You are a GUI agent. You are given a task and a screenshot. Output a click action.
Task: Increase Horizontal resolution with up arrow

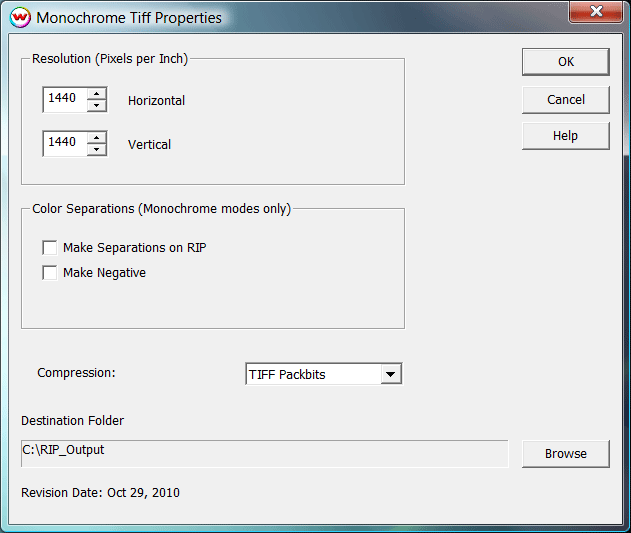97,94
